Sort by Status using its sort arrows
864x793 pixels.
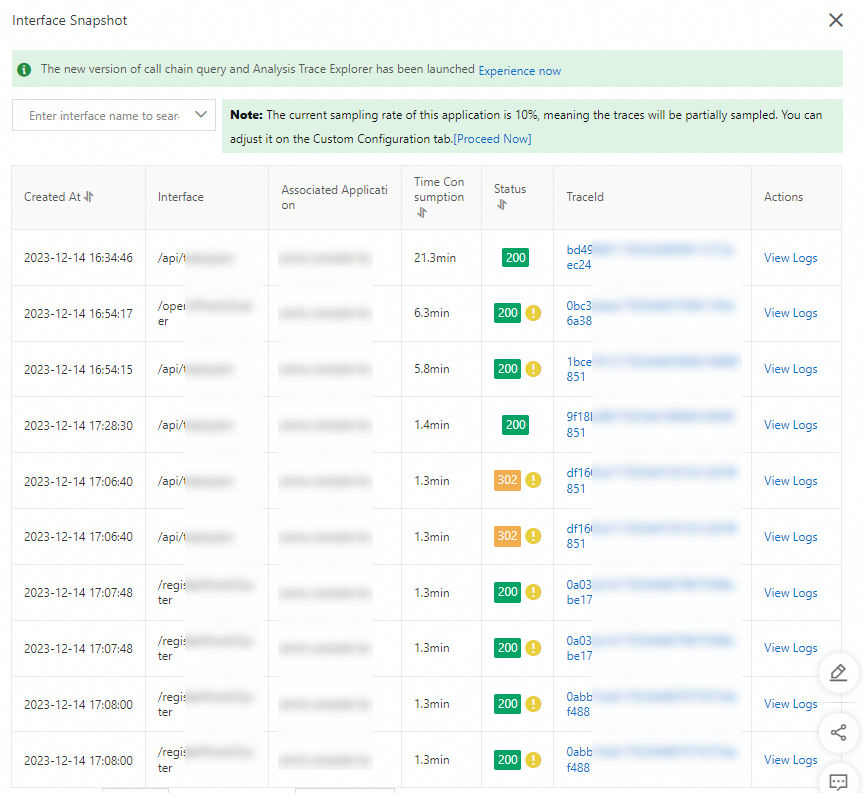501,204
